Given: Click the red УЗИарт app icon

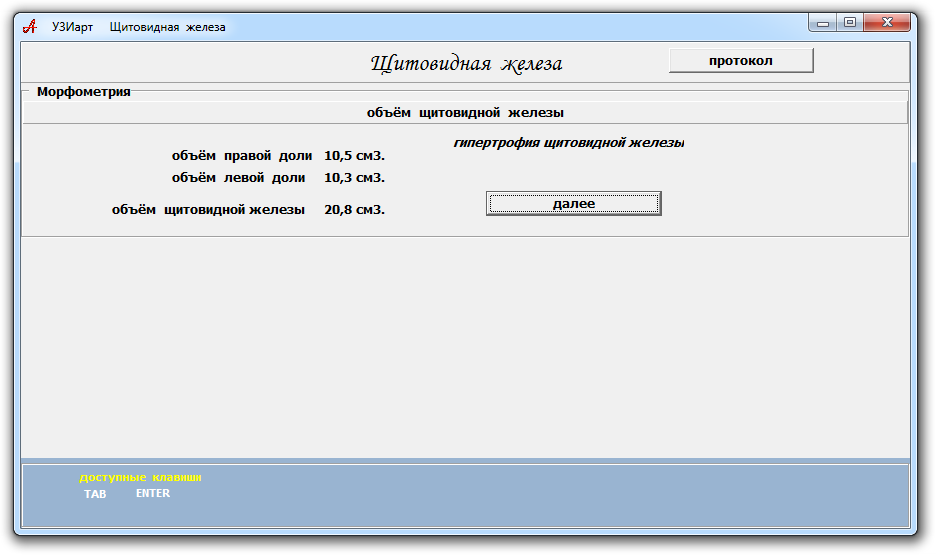Looking at the screenshot, I should (30, 26).
